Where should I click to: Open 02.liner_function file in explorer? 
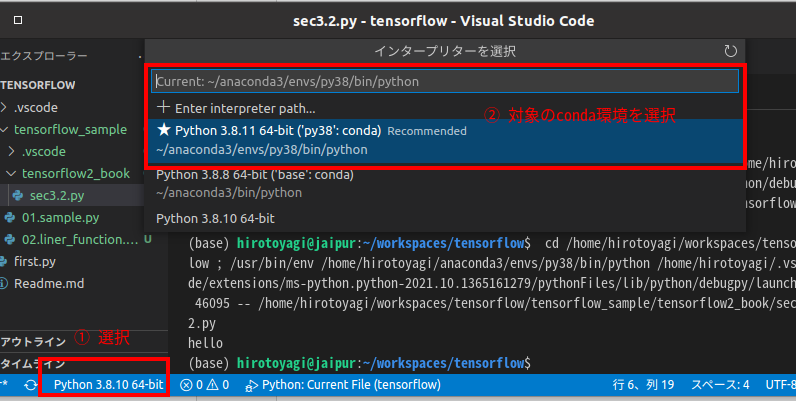click(78, 239)
